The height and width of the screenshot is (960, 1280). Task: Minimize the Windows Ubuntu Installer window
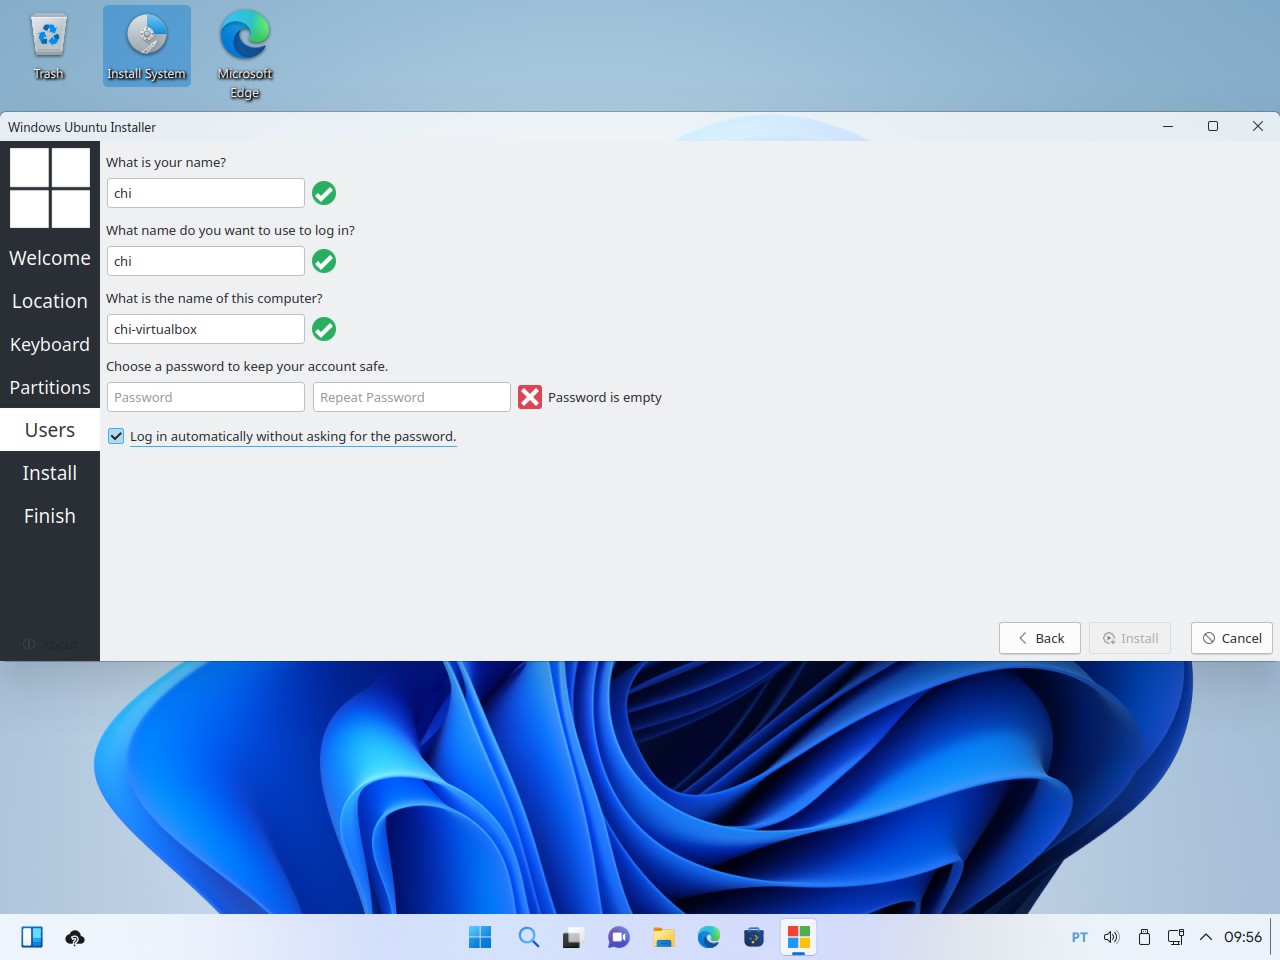[1168, 127]
